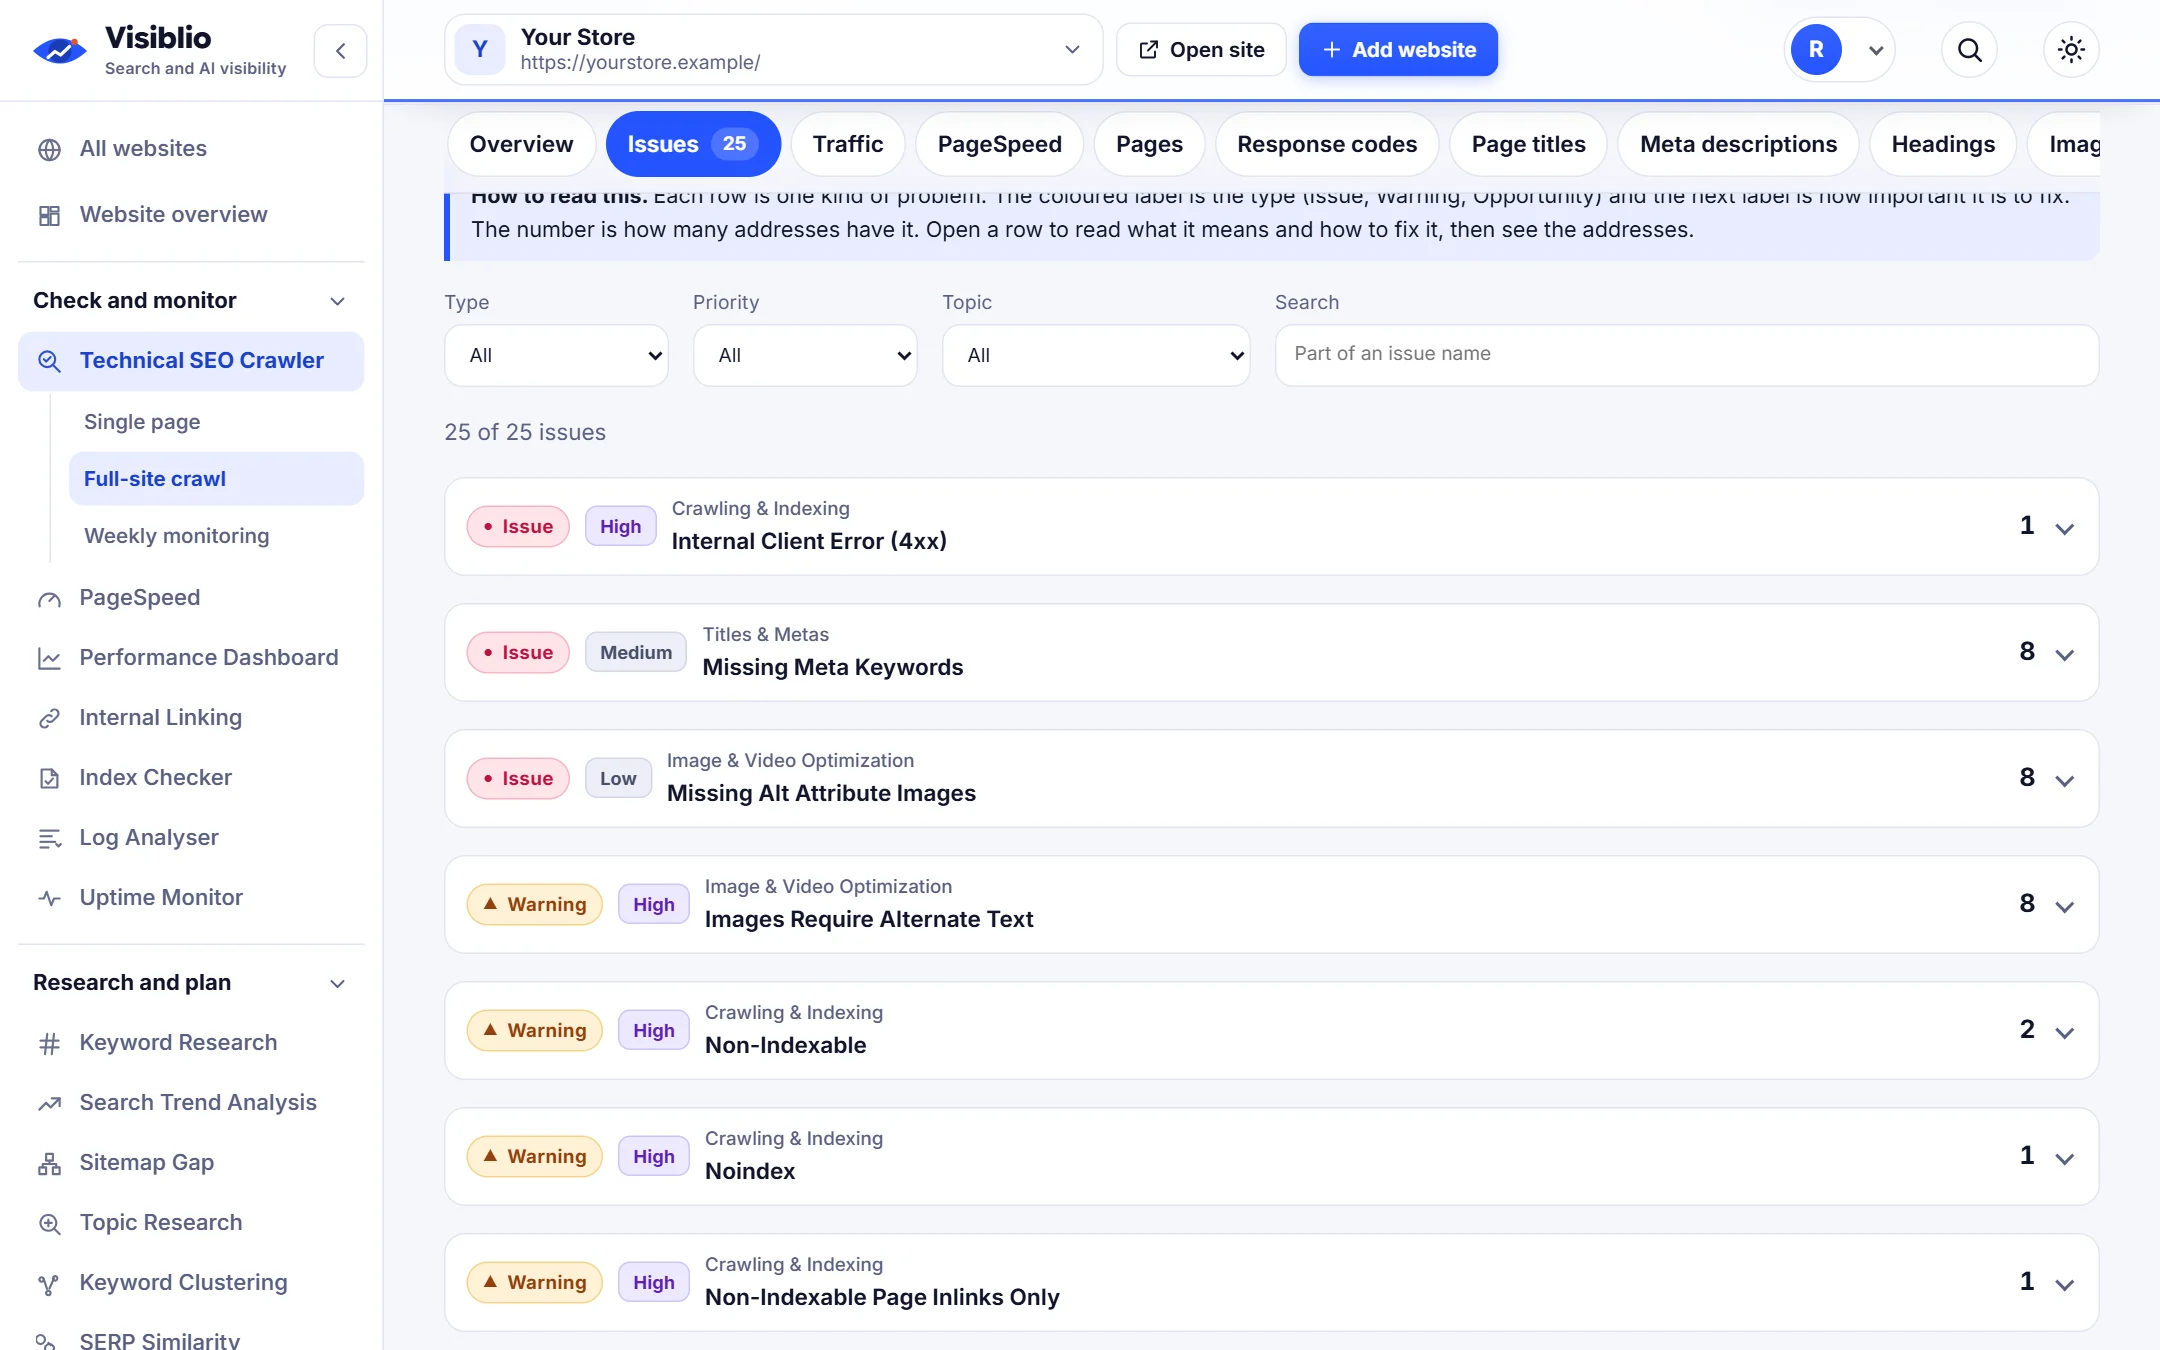Click the Open site button
This screenshot has height=1350, width=2160.
tap(1201, 50)
